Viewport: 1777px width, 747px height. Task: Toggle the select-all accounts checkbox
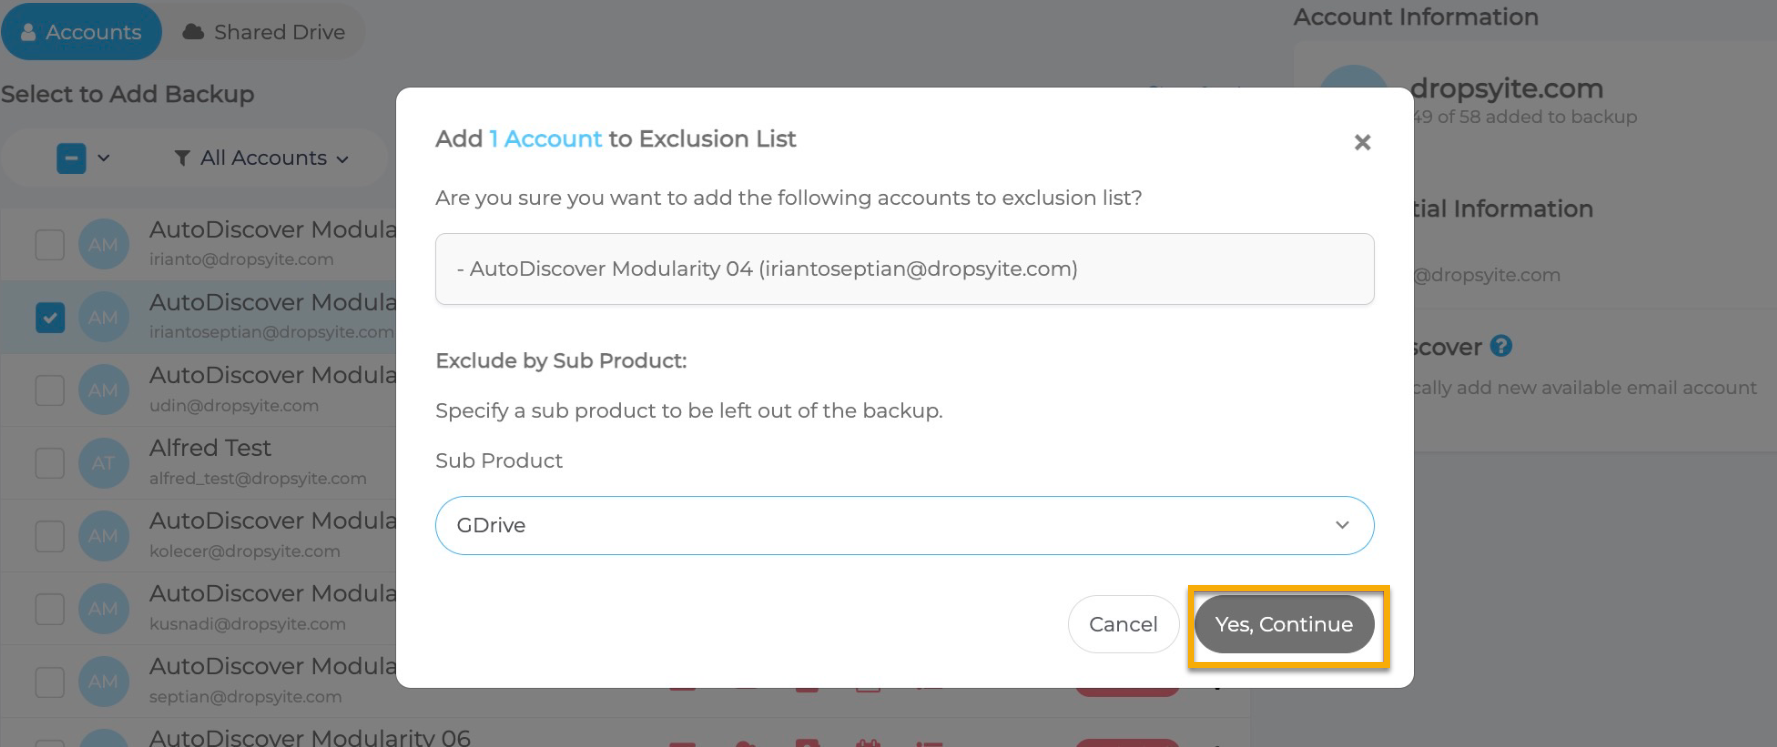71,158
